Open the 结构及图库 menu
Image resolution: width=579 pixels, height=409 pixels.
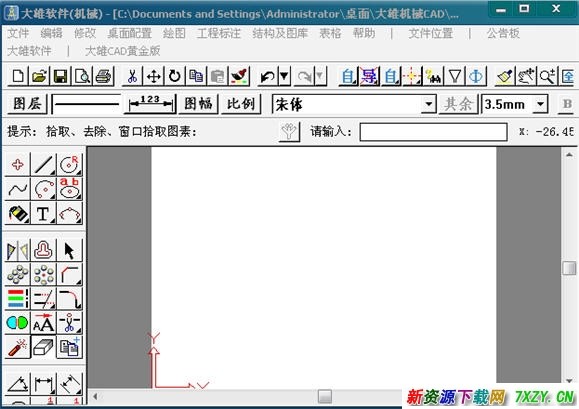point(280,33)
